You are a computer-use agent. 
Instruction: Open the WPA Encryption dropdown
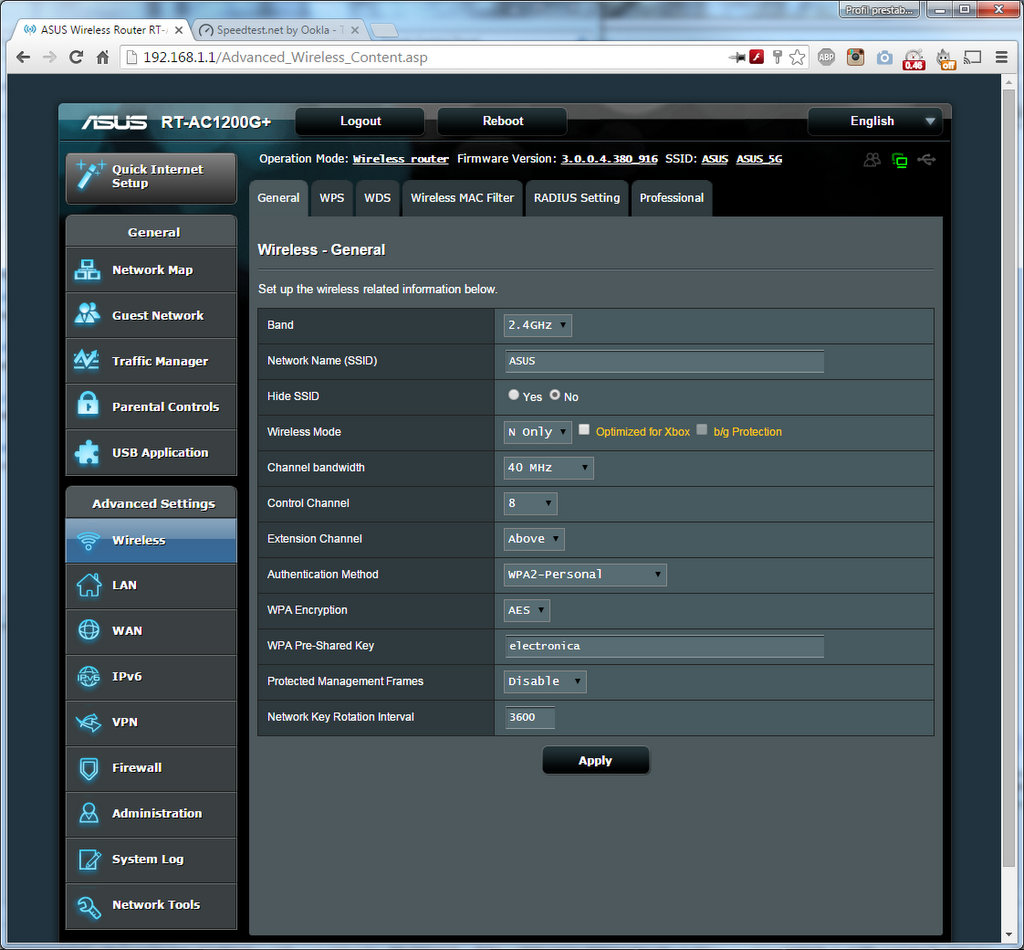pyautogui.click(x=526, y=610)
